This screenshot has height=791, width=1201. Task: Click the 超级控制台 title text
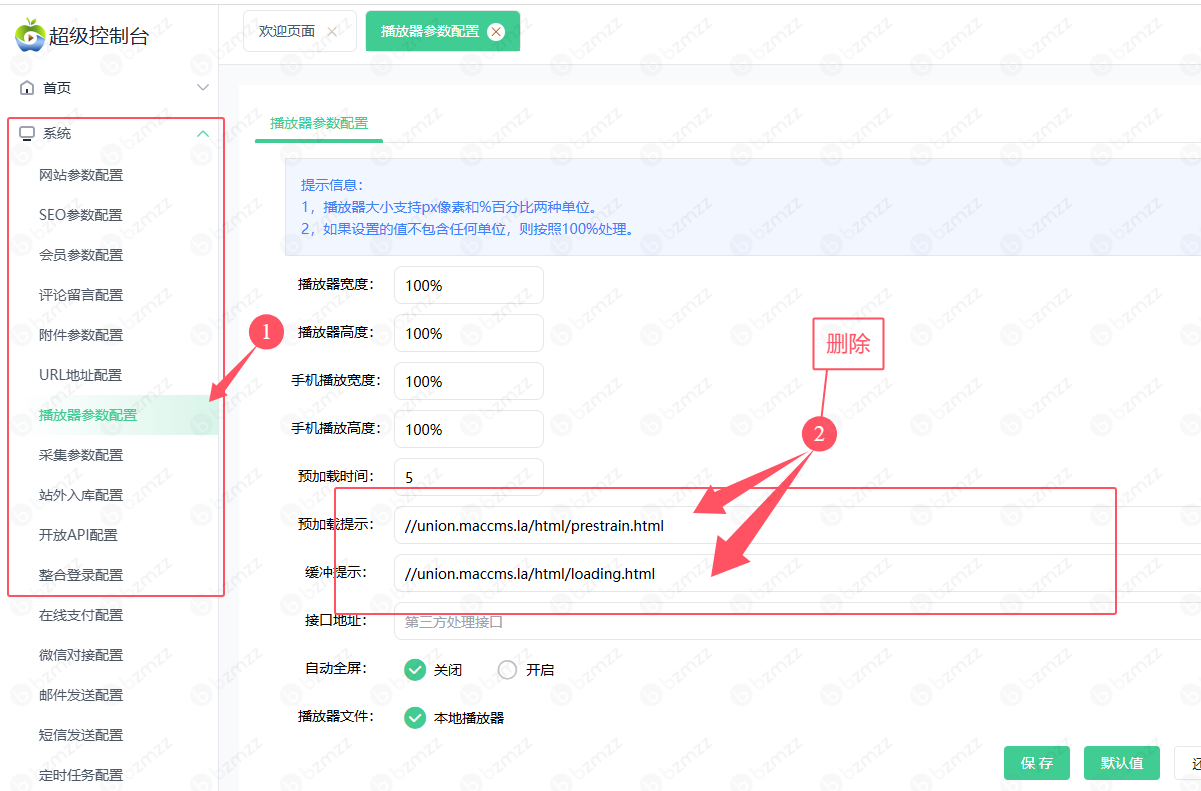point(99,36)
